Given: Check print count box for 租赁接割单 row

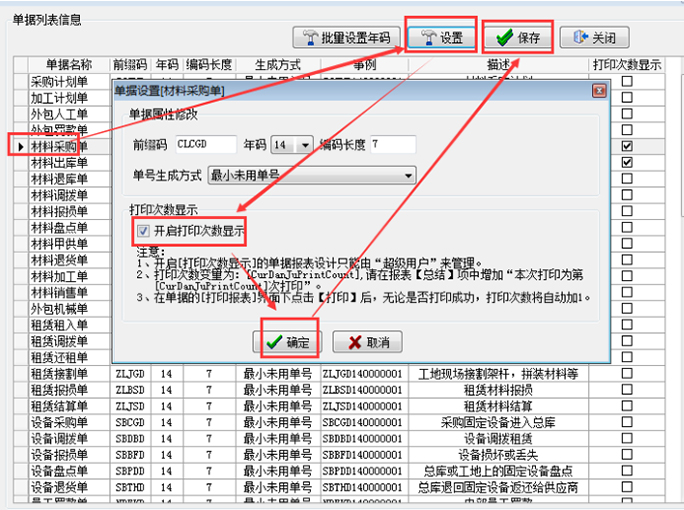Looking at the screenshot, I should coord(627,374).
